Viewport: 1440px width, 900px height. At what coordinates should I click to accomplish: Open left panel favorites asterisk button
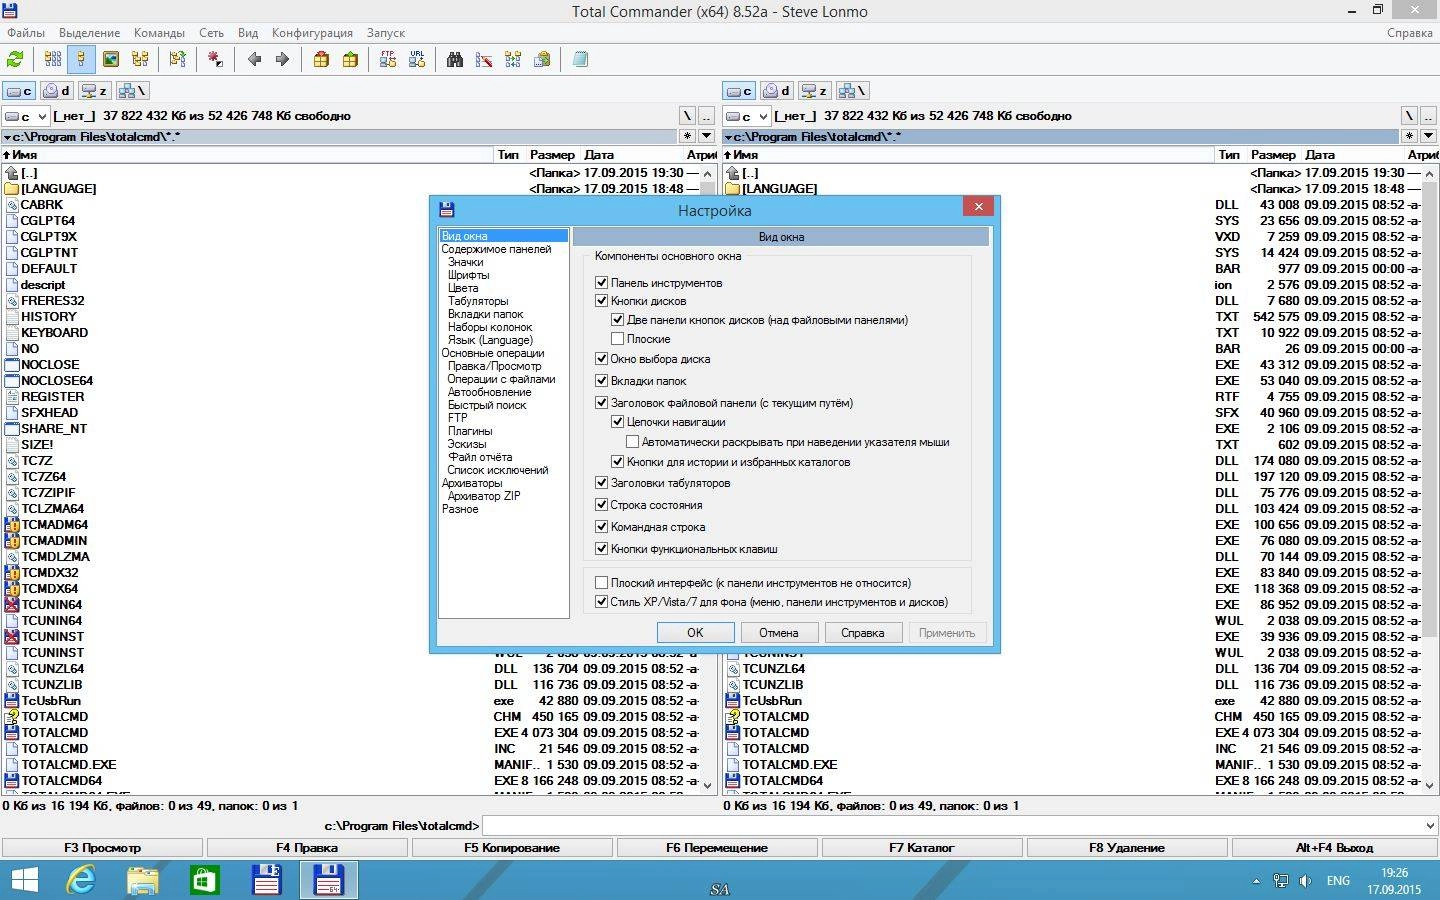pyautogui.click(x=687, y=136)
